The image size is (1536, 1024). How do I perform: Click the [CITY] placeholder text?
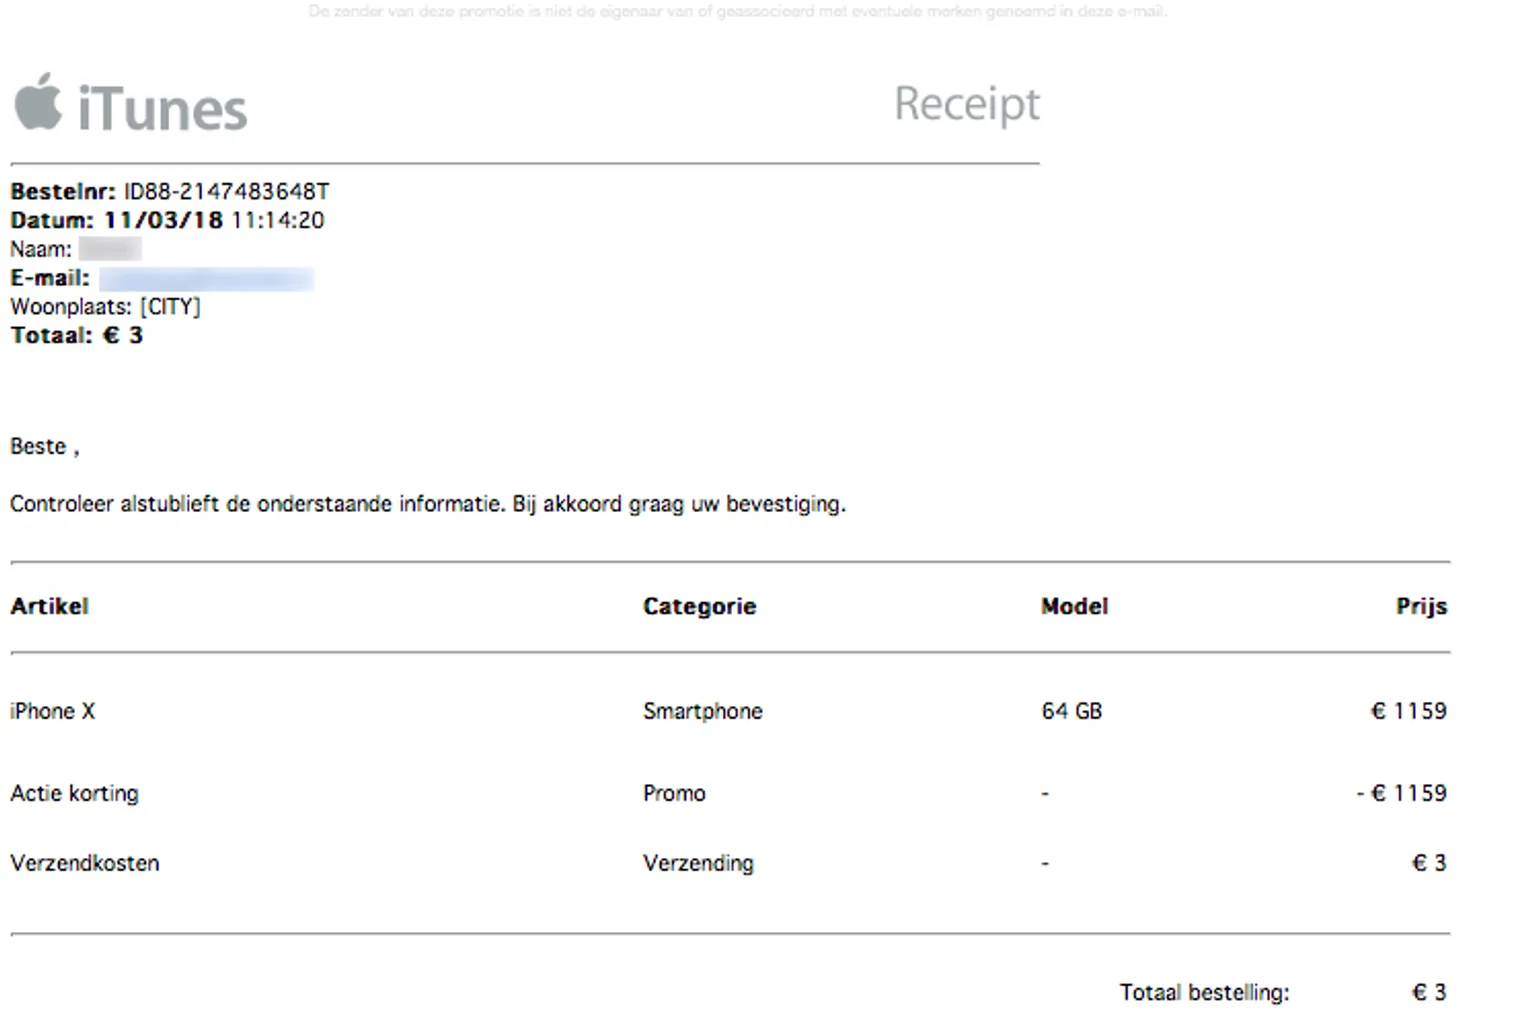click(170, 307)
